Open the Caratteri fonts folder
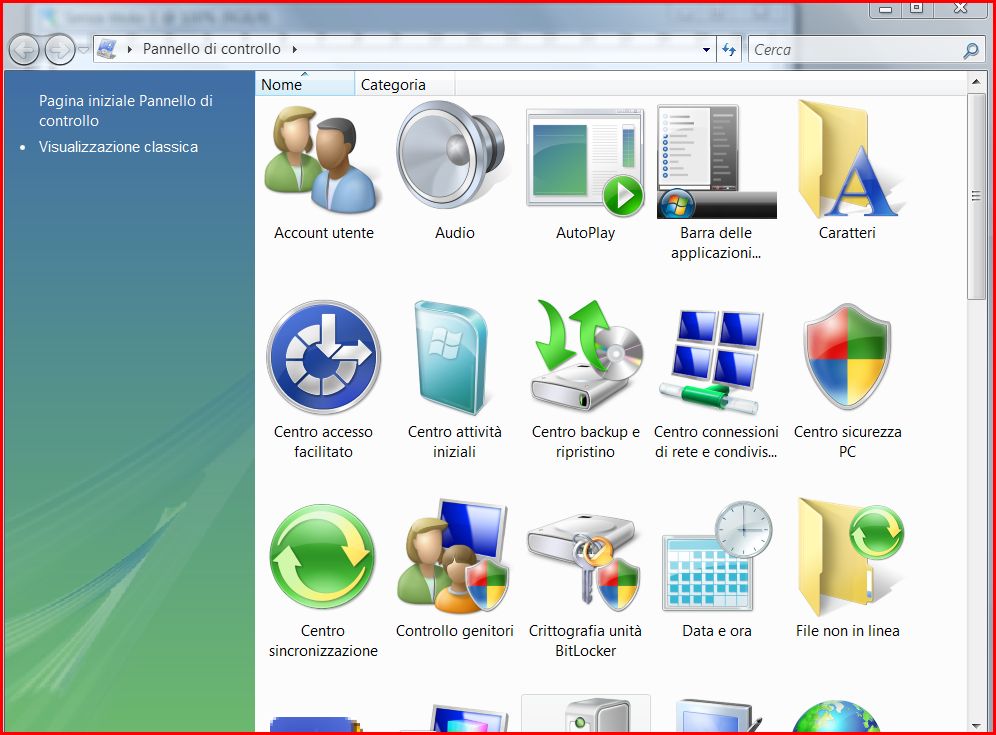This screenshot has height=735, width=996. click(847, 172)
